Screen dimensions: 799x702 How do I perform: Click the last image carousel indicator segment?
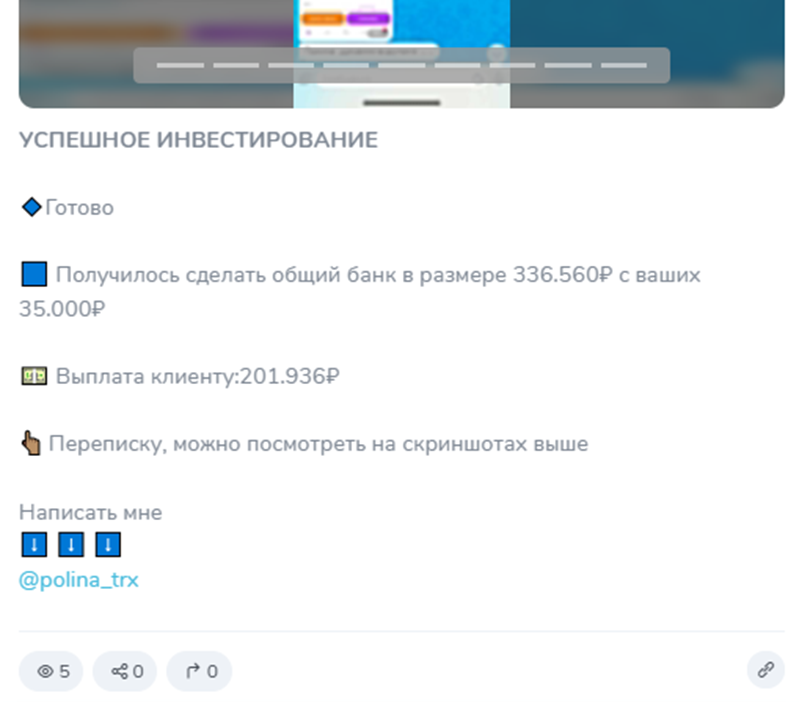(624, 65)
